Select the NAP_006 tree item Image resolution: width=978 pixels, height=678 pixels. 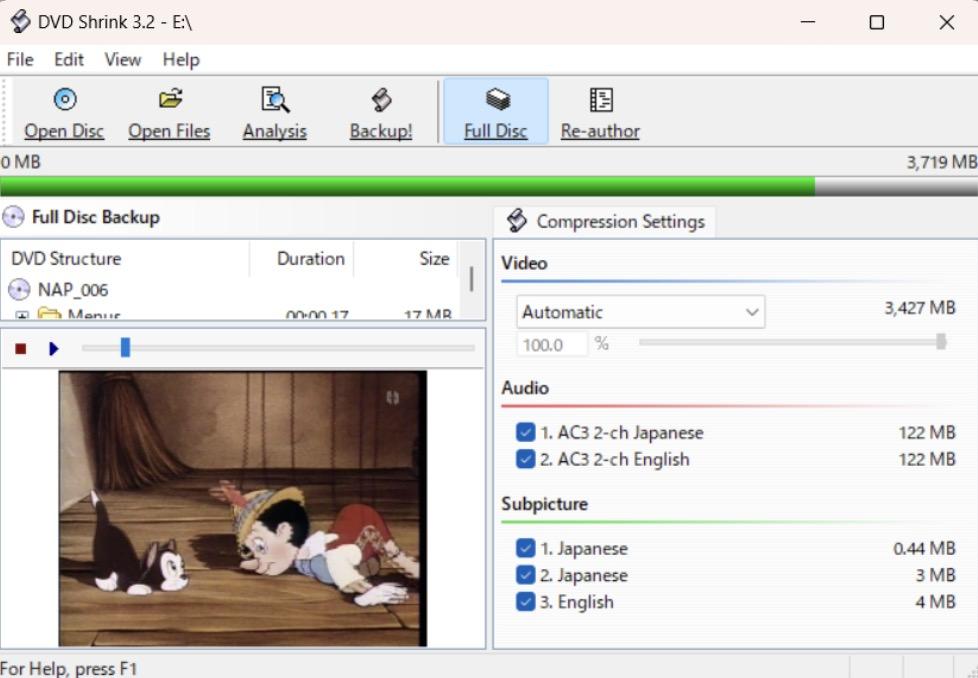73,290
